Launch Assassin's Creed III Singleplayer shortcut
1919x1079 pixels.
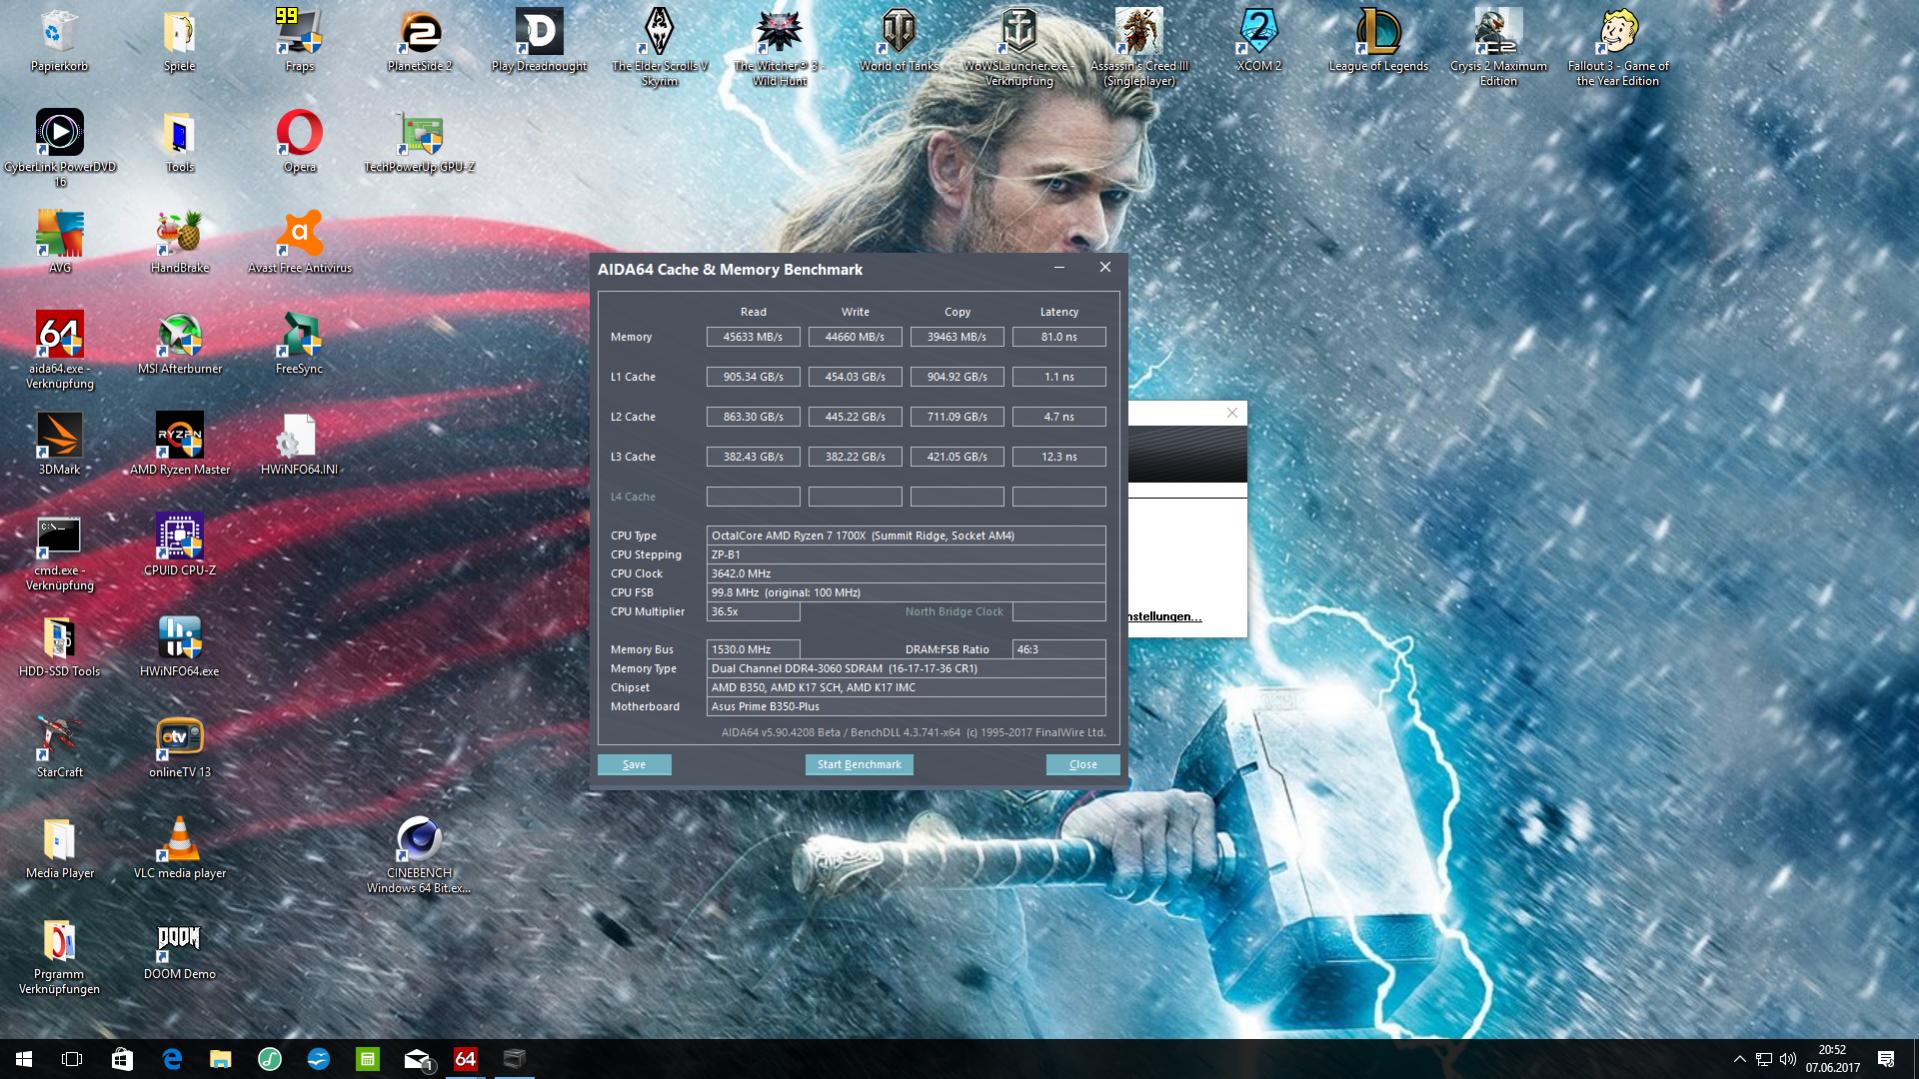click(1139, 47)
